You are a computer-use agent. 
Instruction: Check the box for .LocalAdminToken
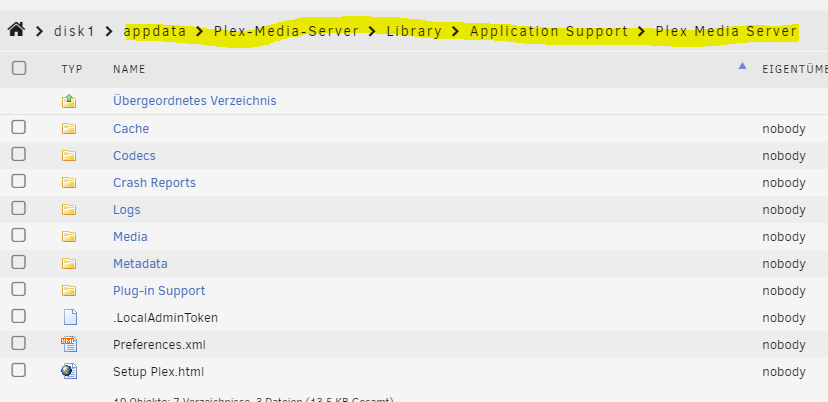19,316
